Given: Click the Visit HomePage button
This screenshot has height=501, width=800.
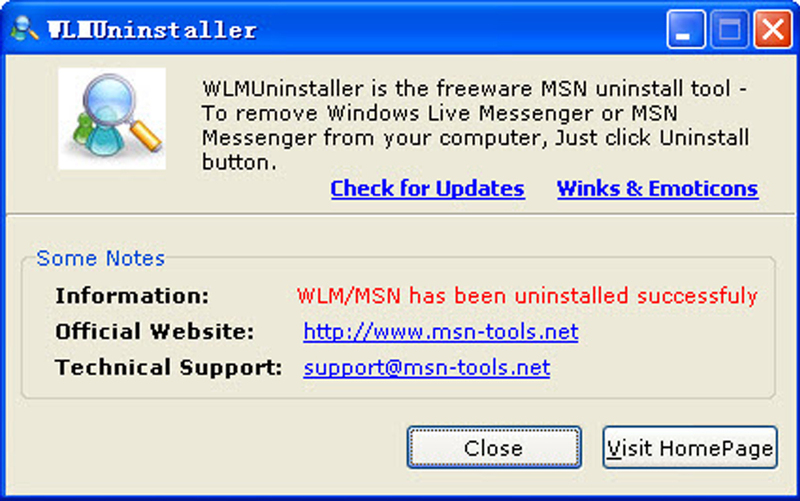Looking at the screenshot, I should pos(690,447).
